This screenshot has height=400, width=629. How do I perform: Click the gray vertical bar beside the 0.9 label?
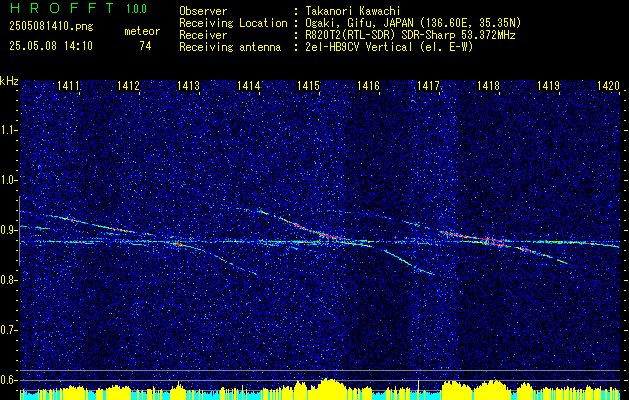tap(19, 231)
